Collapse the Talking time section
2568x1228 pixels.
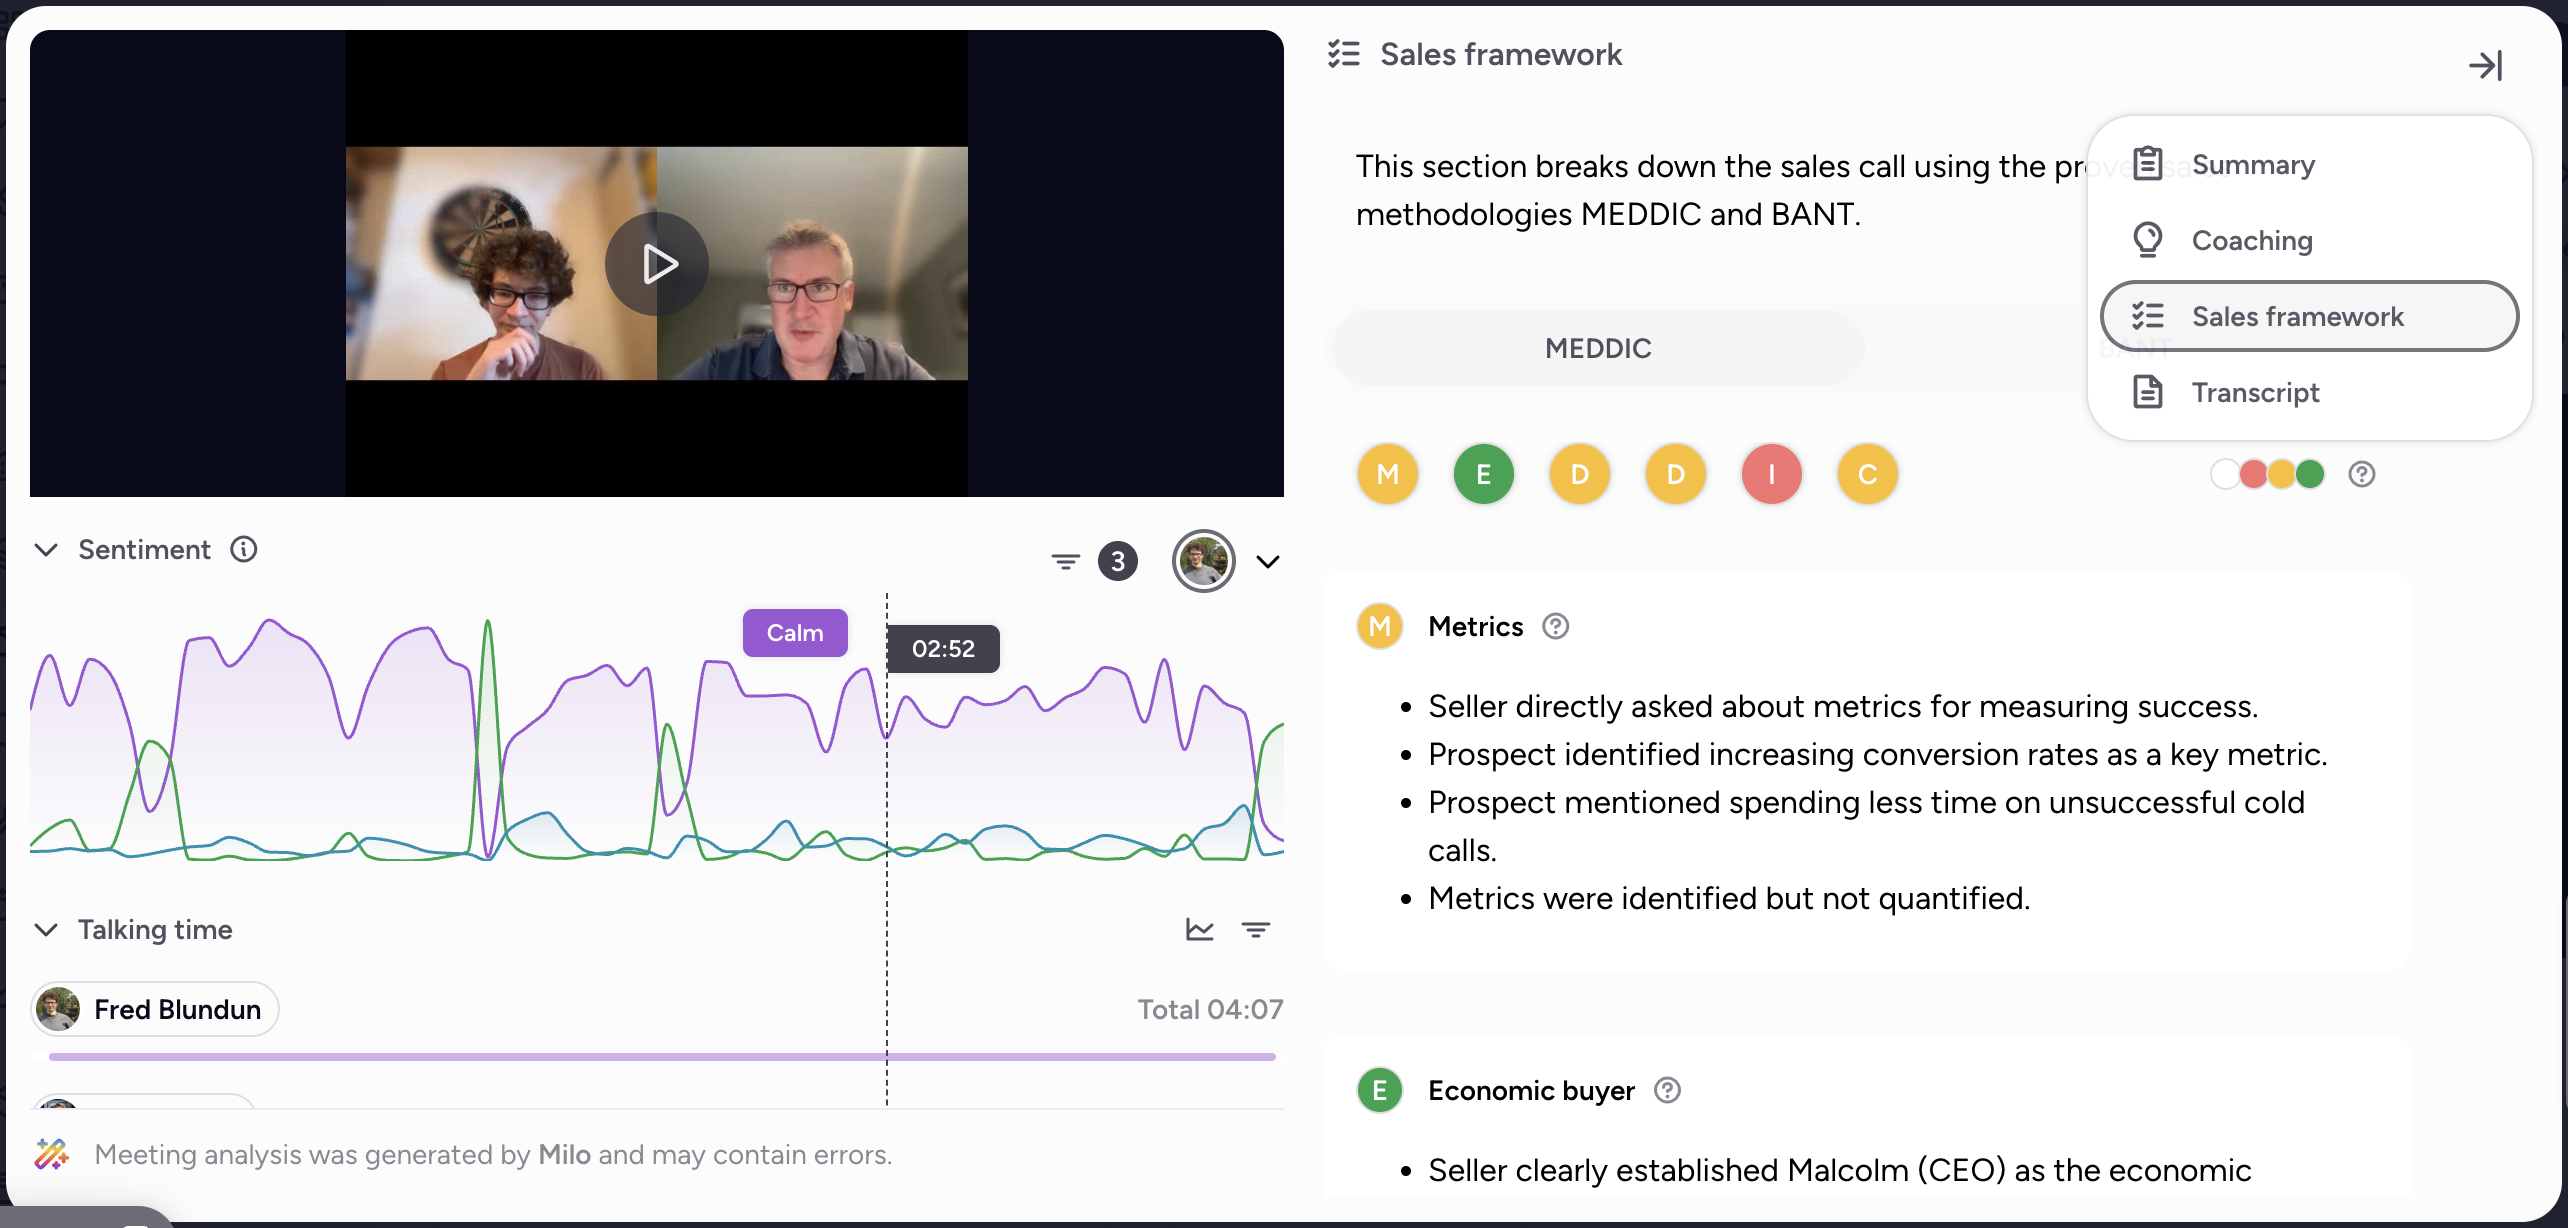46,929
